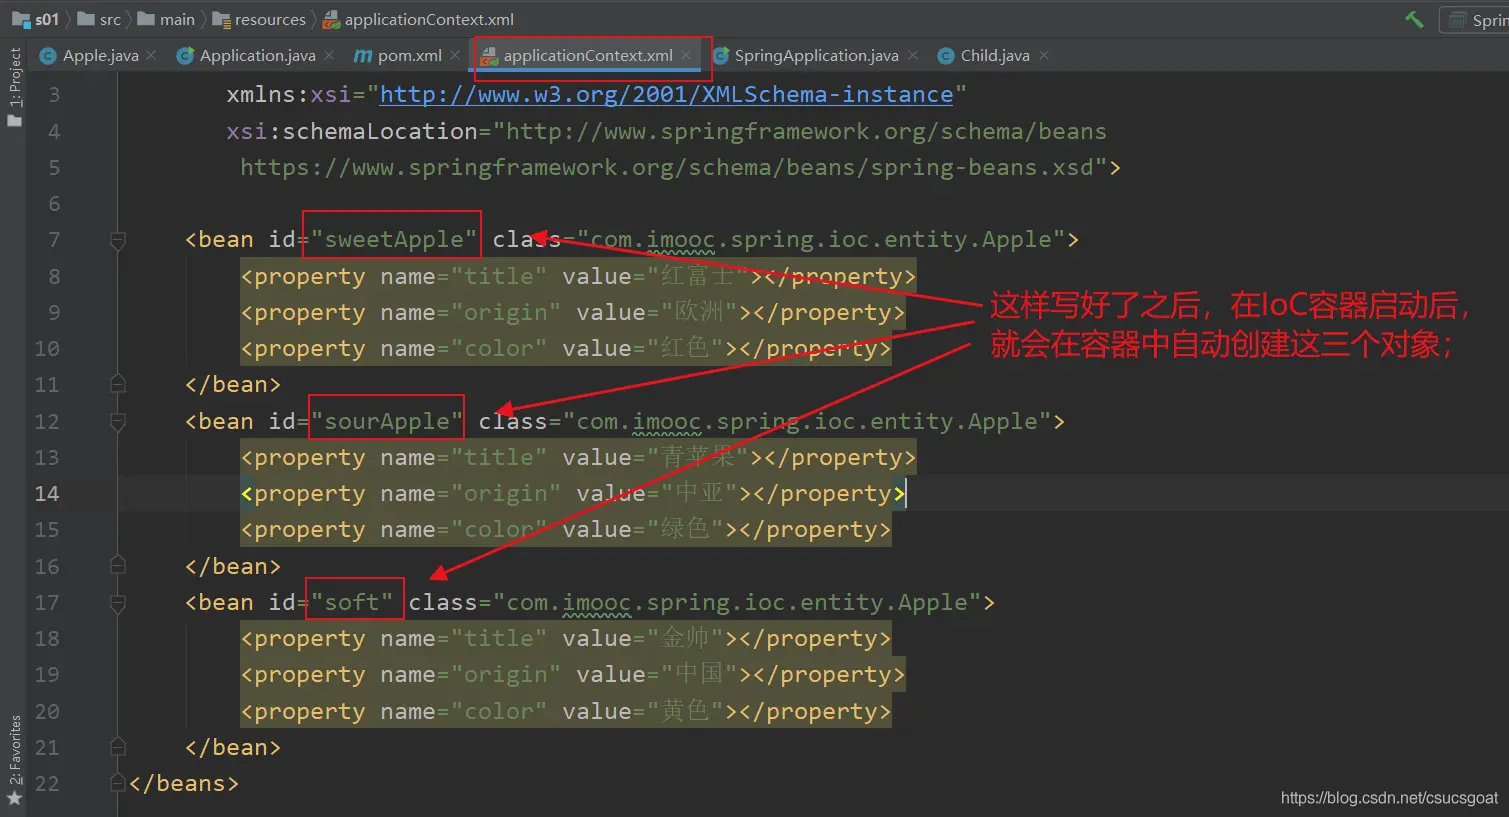Click the closing beans tag fold marker

tap(117, 784)
